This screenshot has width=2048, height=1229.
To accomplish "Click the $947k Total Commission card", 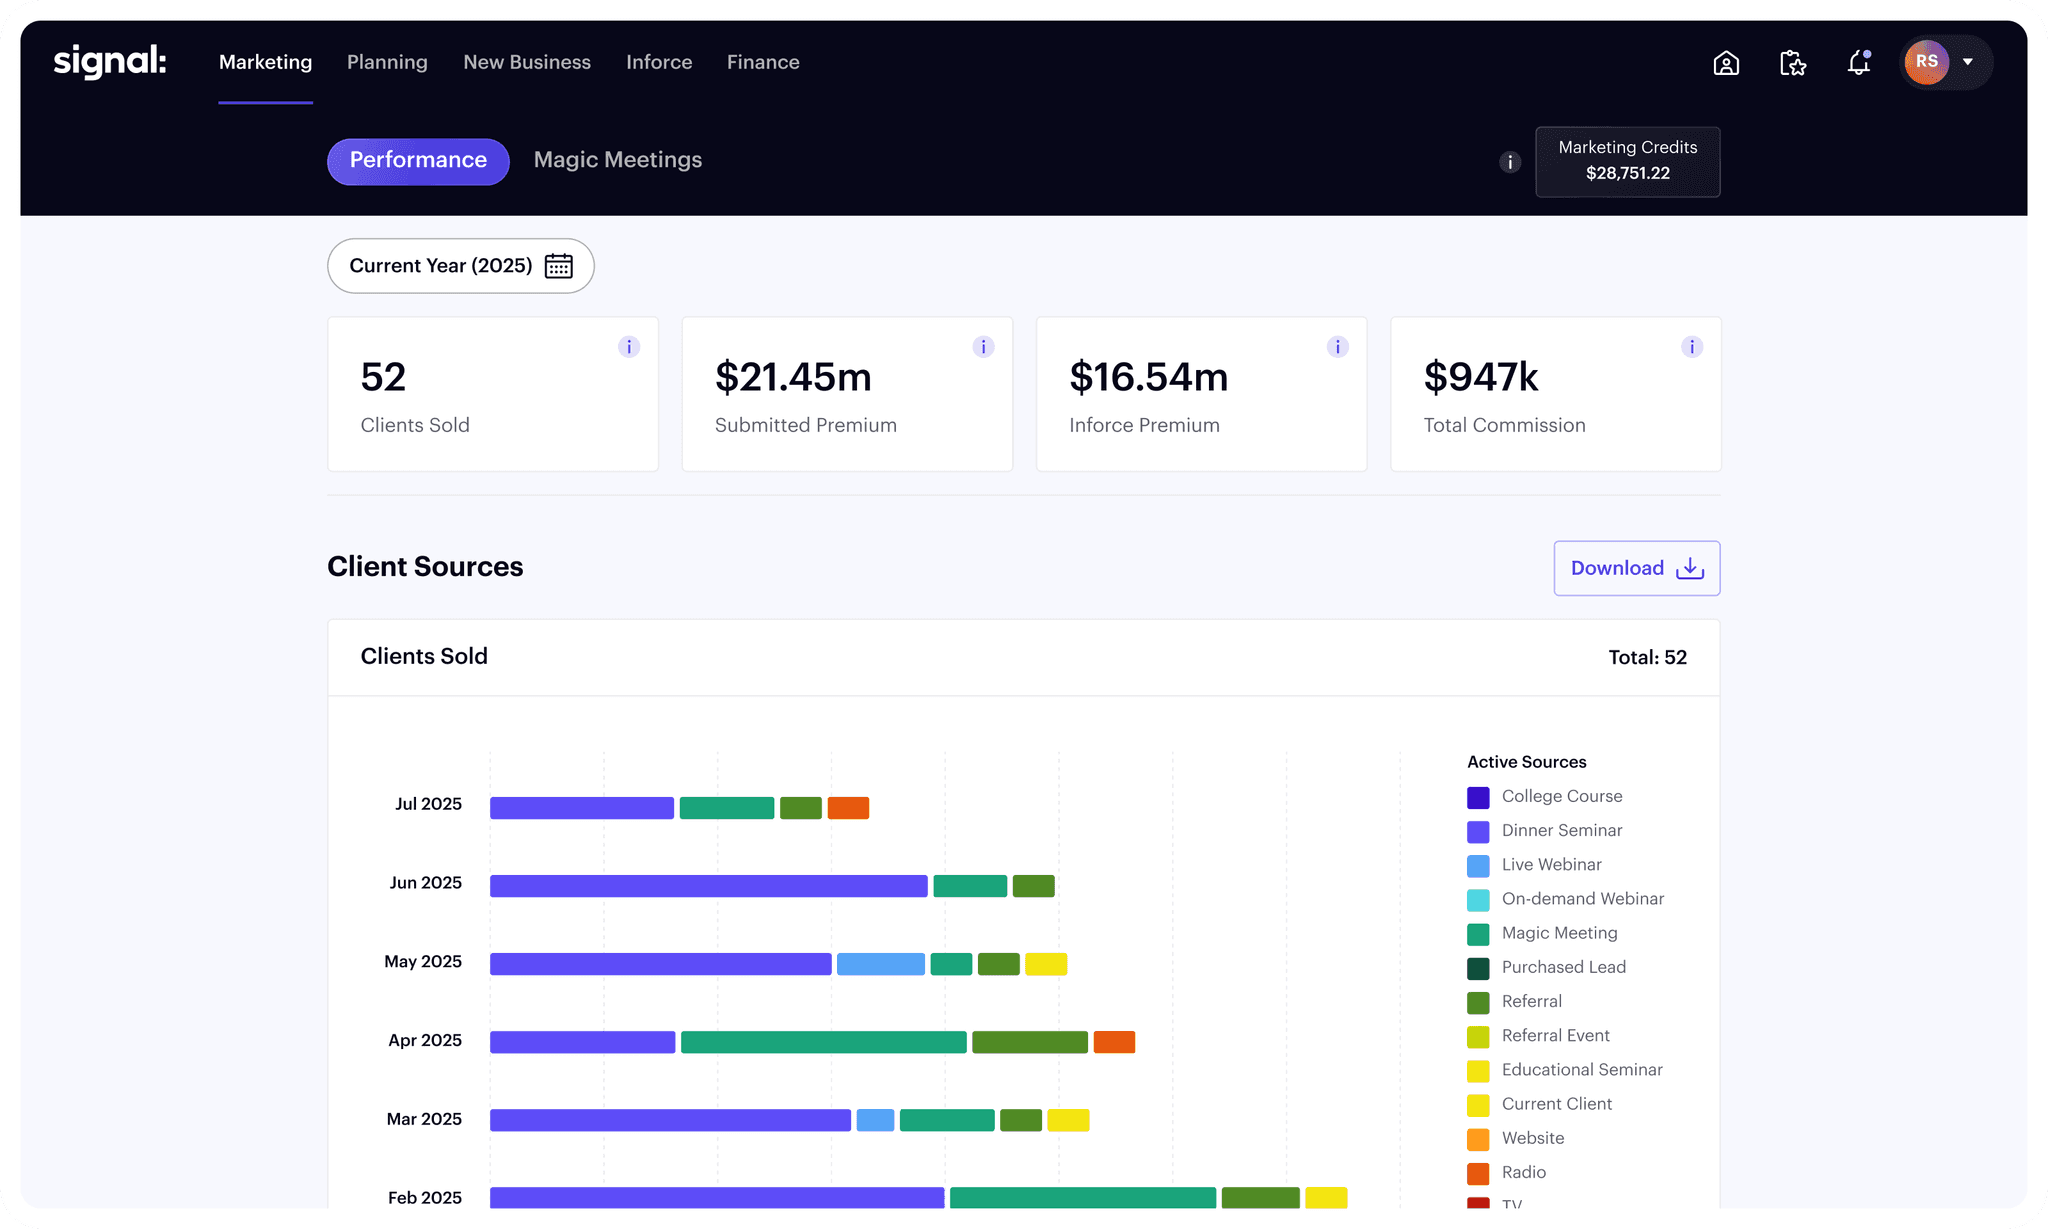I will [1556, 394].
